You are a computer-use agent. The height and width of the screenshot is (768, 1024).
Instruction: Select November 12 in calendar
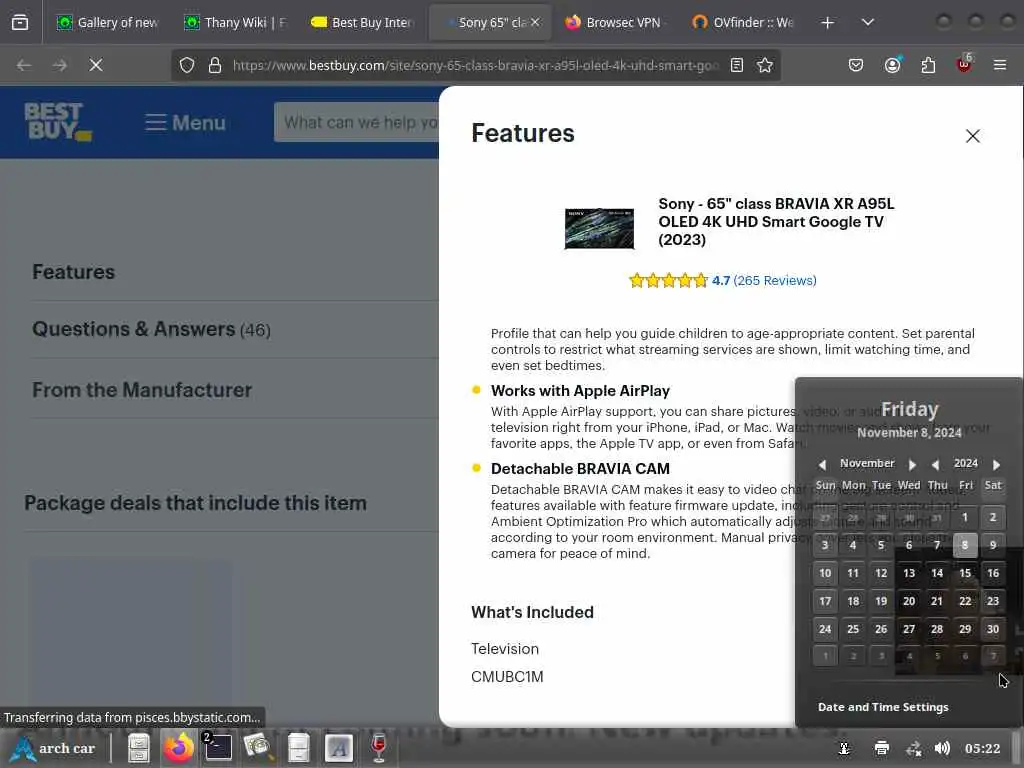(881, 573)
